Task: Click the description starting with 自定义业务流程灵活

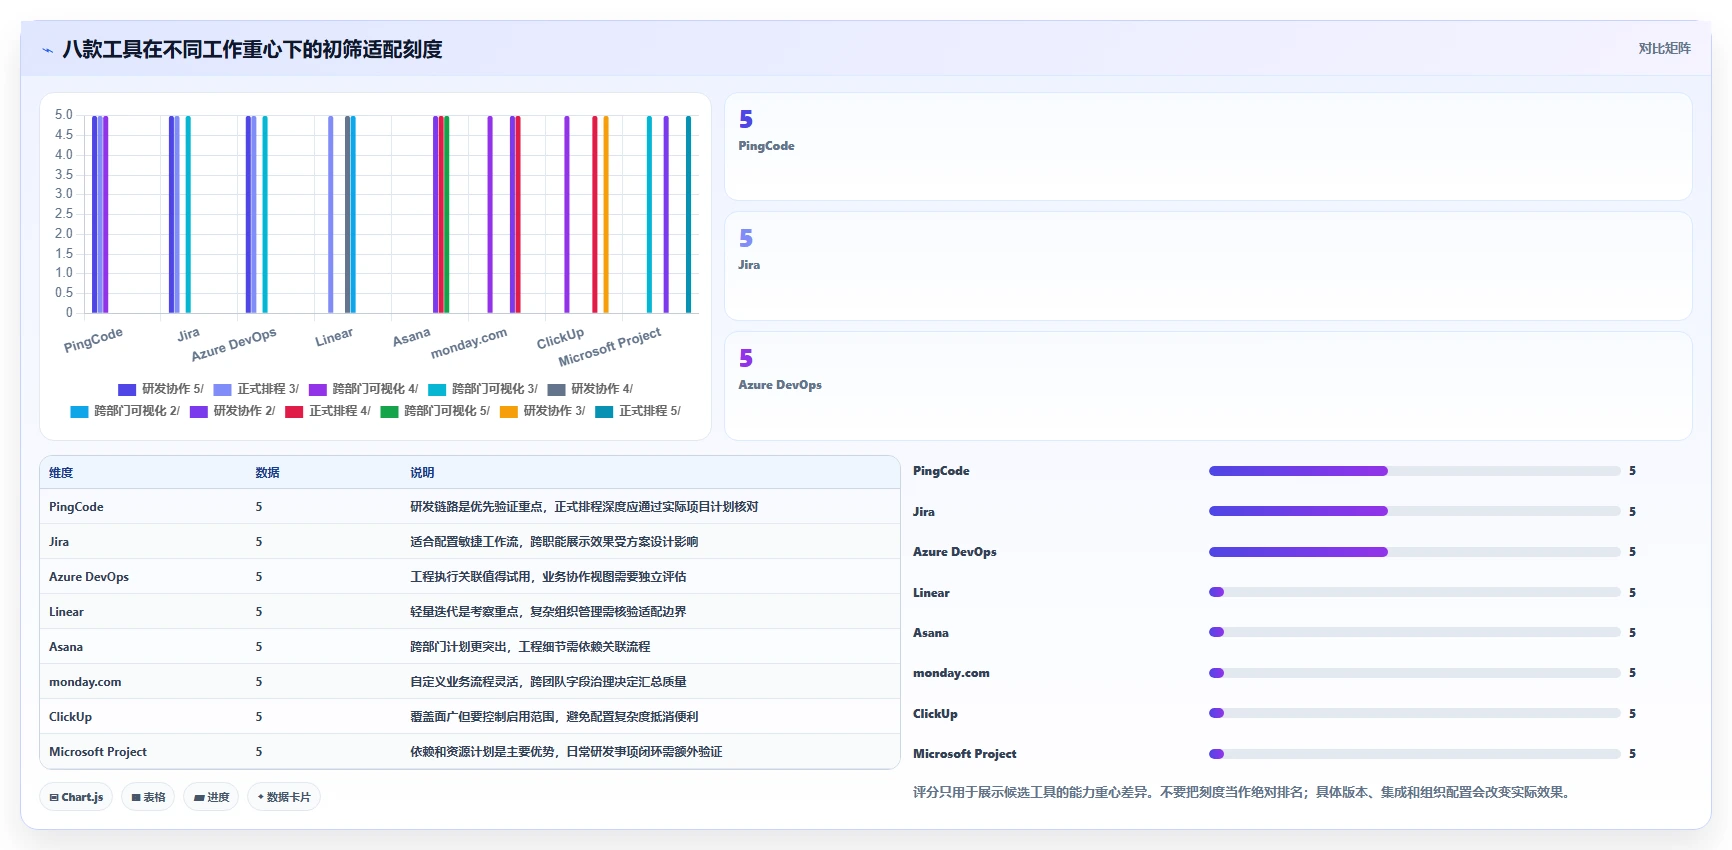Action: pyautogui.click(x=548, y=682)
